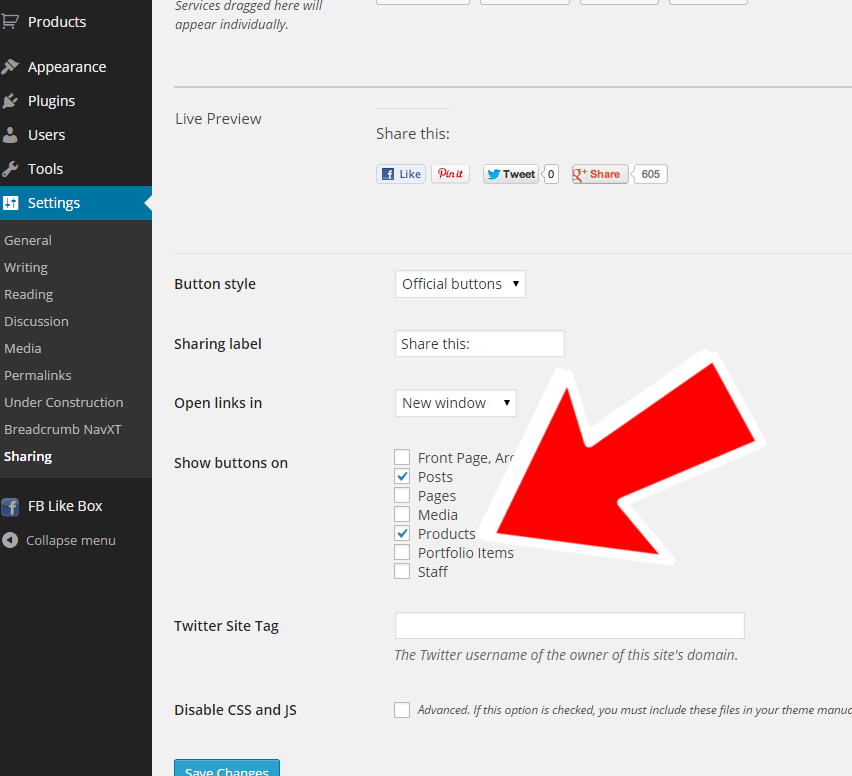Click the Save Changes button
Viewport: 852px width, 776px height.
[x=226, y=768]
